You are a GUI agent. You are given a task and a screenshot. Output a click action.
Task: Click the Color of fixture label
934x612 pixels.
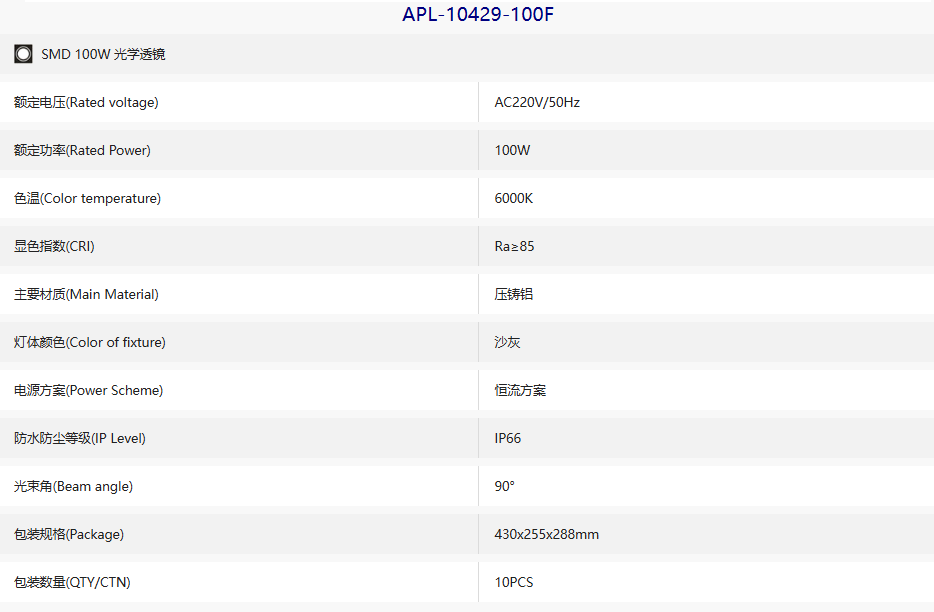pyautogui.click(x=90, y=342)
